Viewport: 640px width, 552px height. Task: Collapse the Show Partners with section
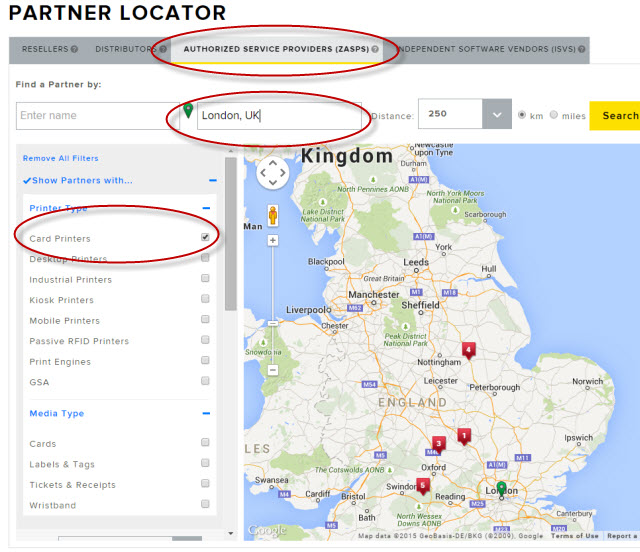coord(213,180)
